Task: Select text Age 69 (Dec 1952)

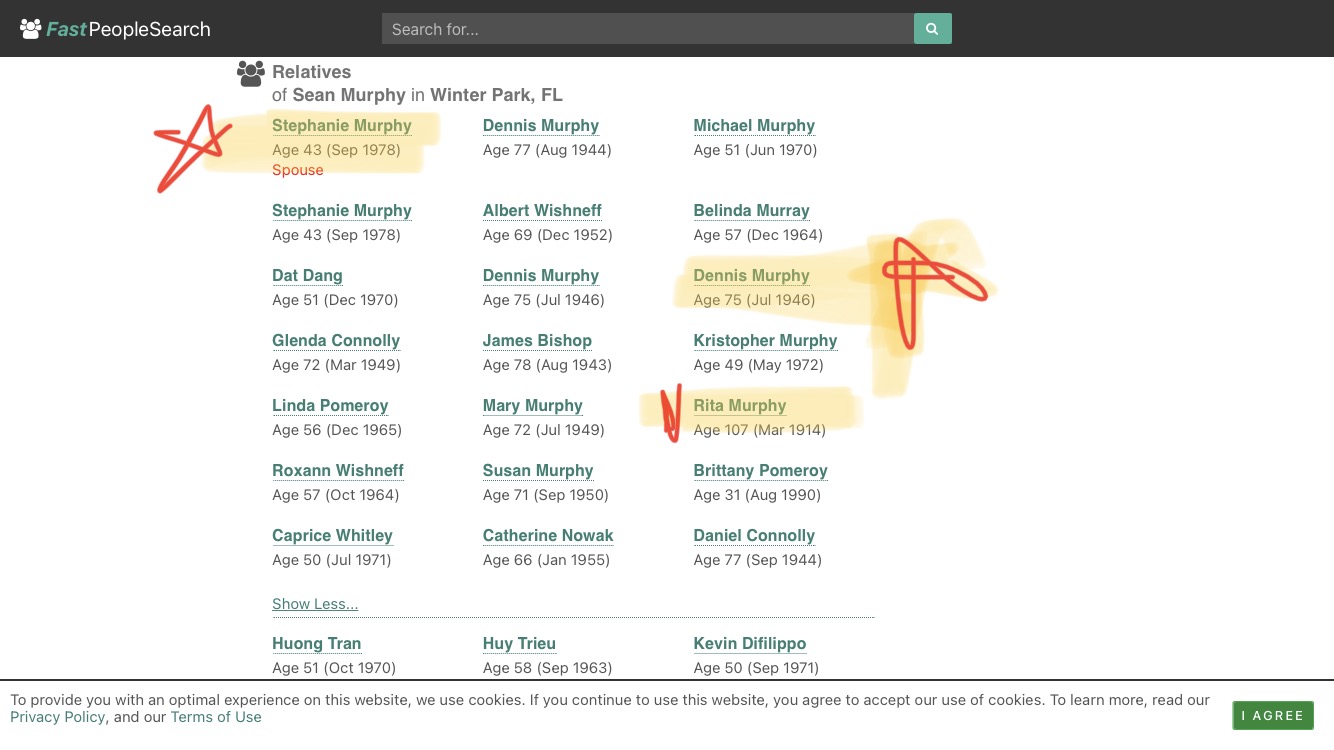Action: [548, 235]
